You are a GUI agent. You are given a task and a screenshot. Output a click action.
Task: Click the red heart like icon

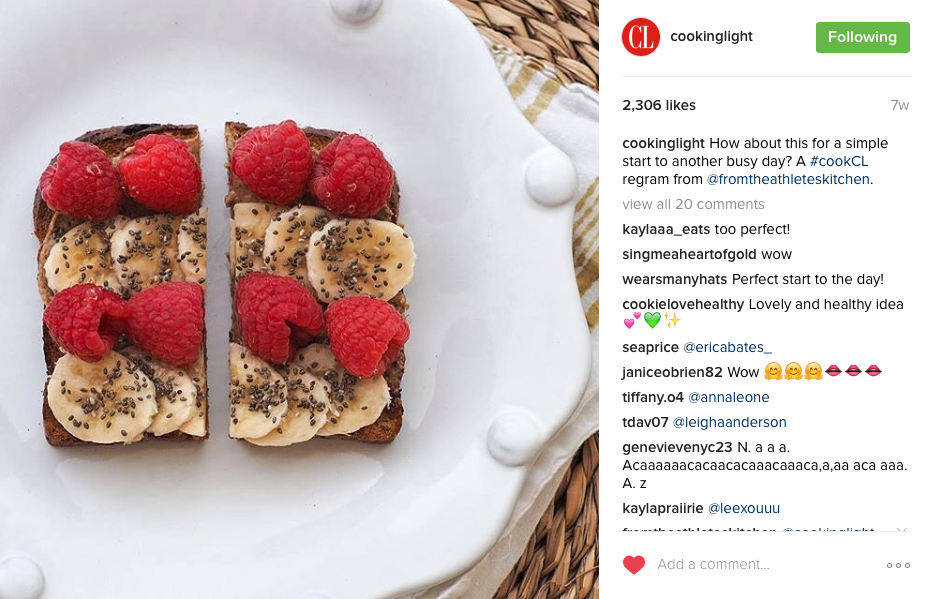point(634,564)
